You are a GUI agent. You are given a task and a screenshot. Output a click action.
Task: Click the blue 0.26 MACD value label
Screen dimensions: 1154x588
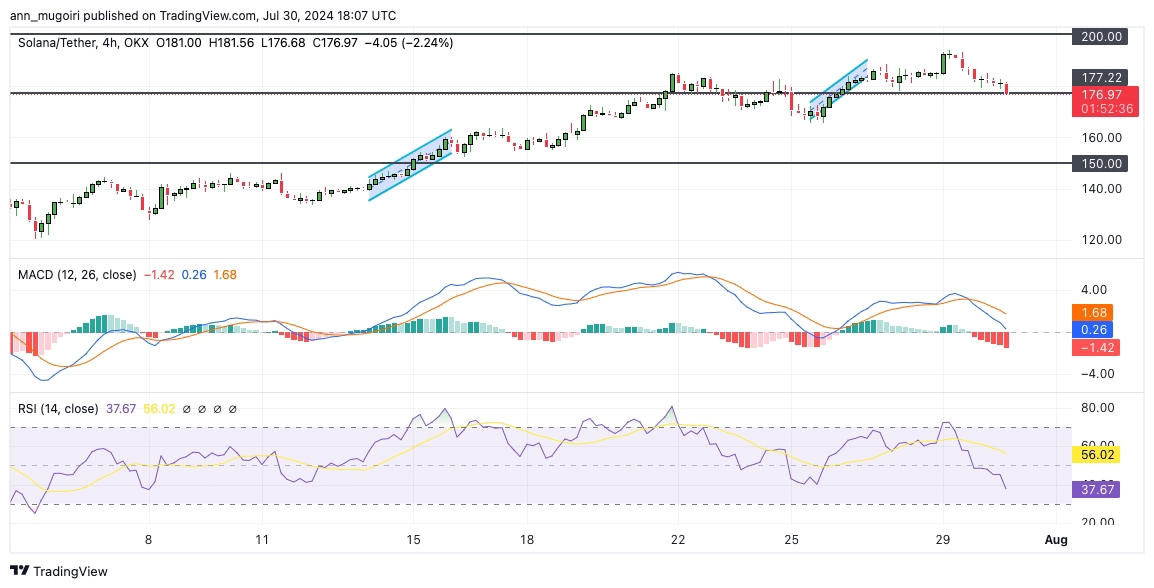click(x=1089, y=330)
